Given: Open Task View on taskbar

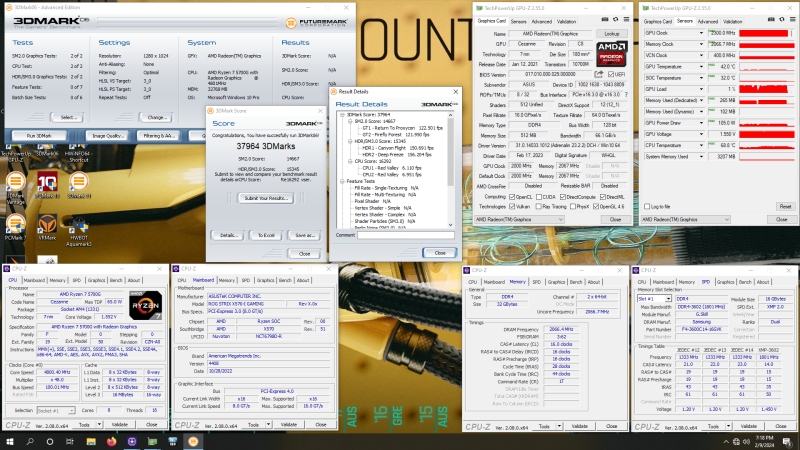Looking at the screenshot, I should click(x=70, y=442).
